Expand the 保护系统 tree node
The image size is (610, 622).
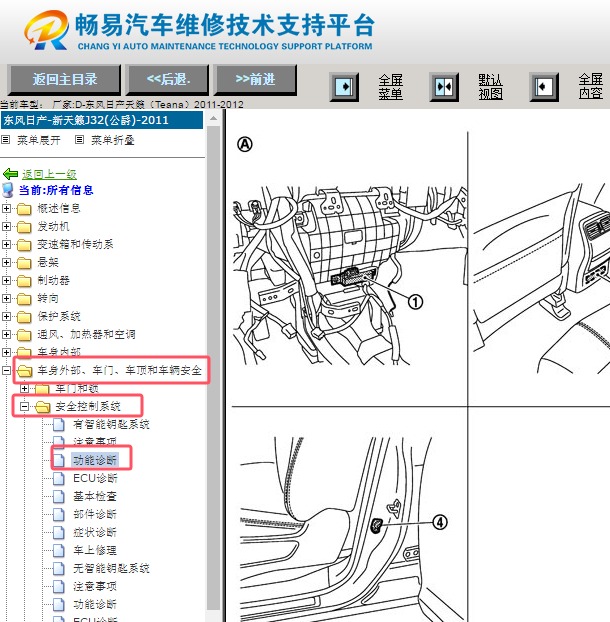(x=6, y=316)
